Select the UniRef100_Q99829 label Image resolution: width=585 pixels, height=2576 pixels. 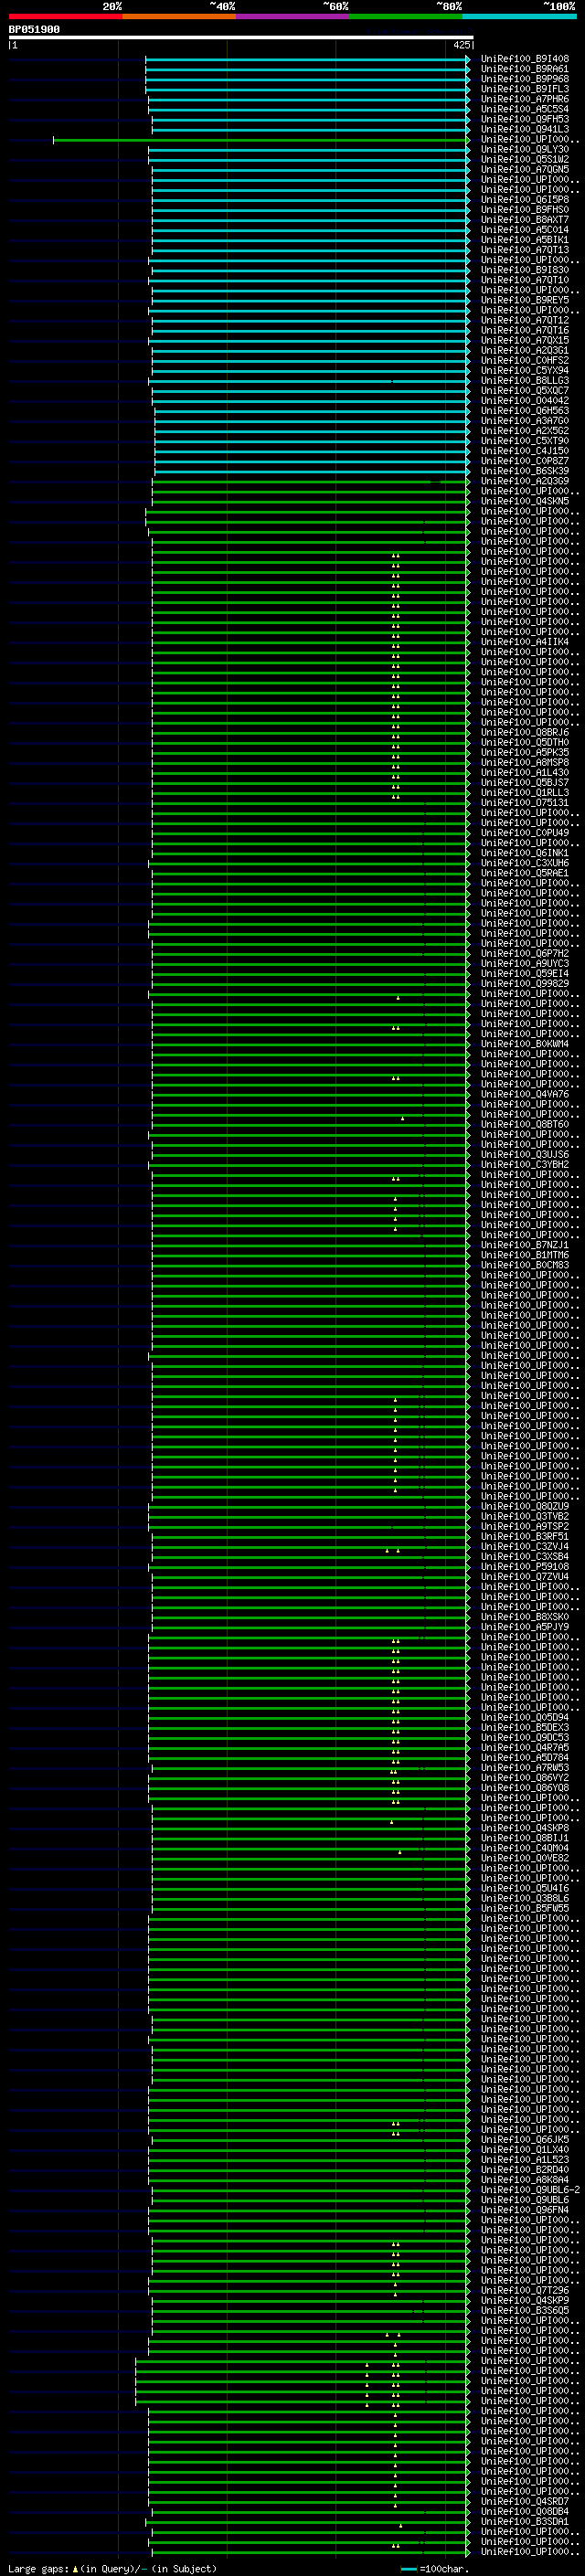525,984
